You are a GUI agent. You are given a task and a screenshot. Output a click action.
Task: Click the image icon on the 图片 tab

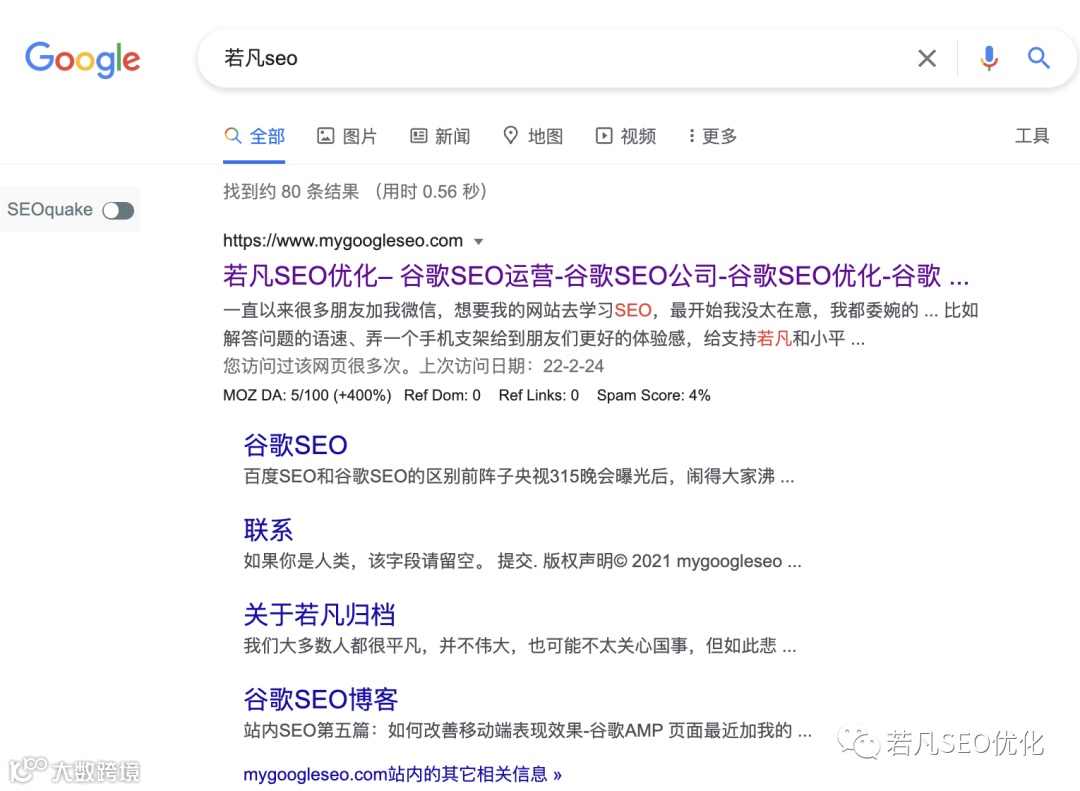tap(325, 136)
